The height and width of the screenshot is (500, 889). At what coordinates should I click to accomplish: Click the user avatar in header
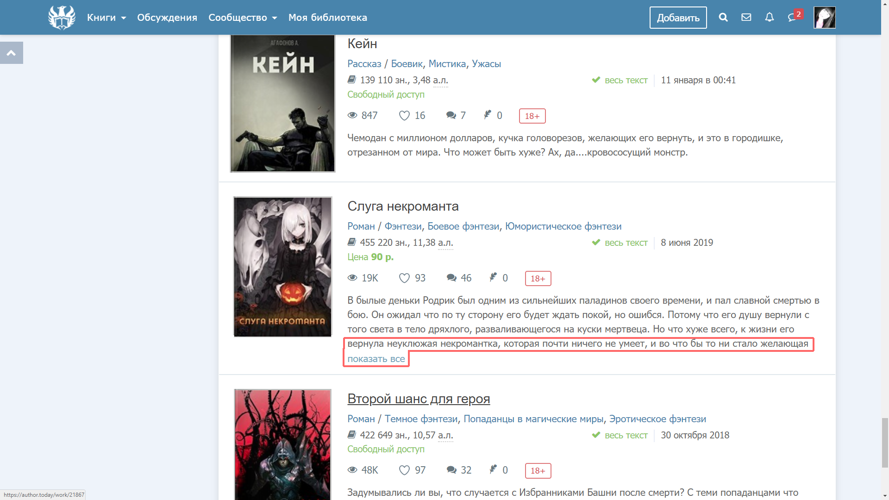tap(824, 18)
